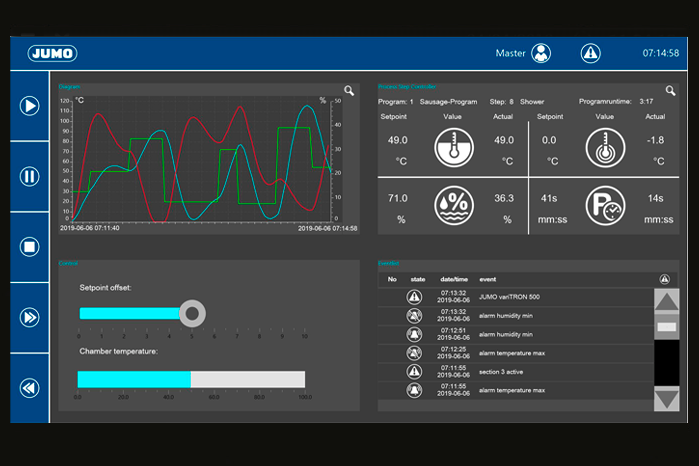Stop the program using the stop icon
The width and height of the screenshot is (699, 466).
click(x=29, y=247)
